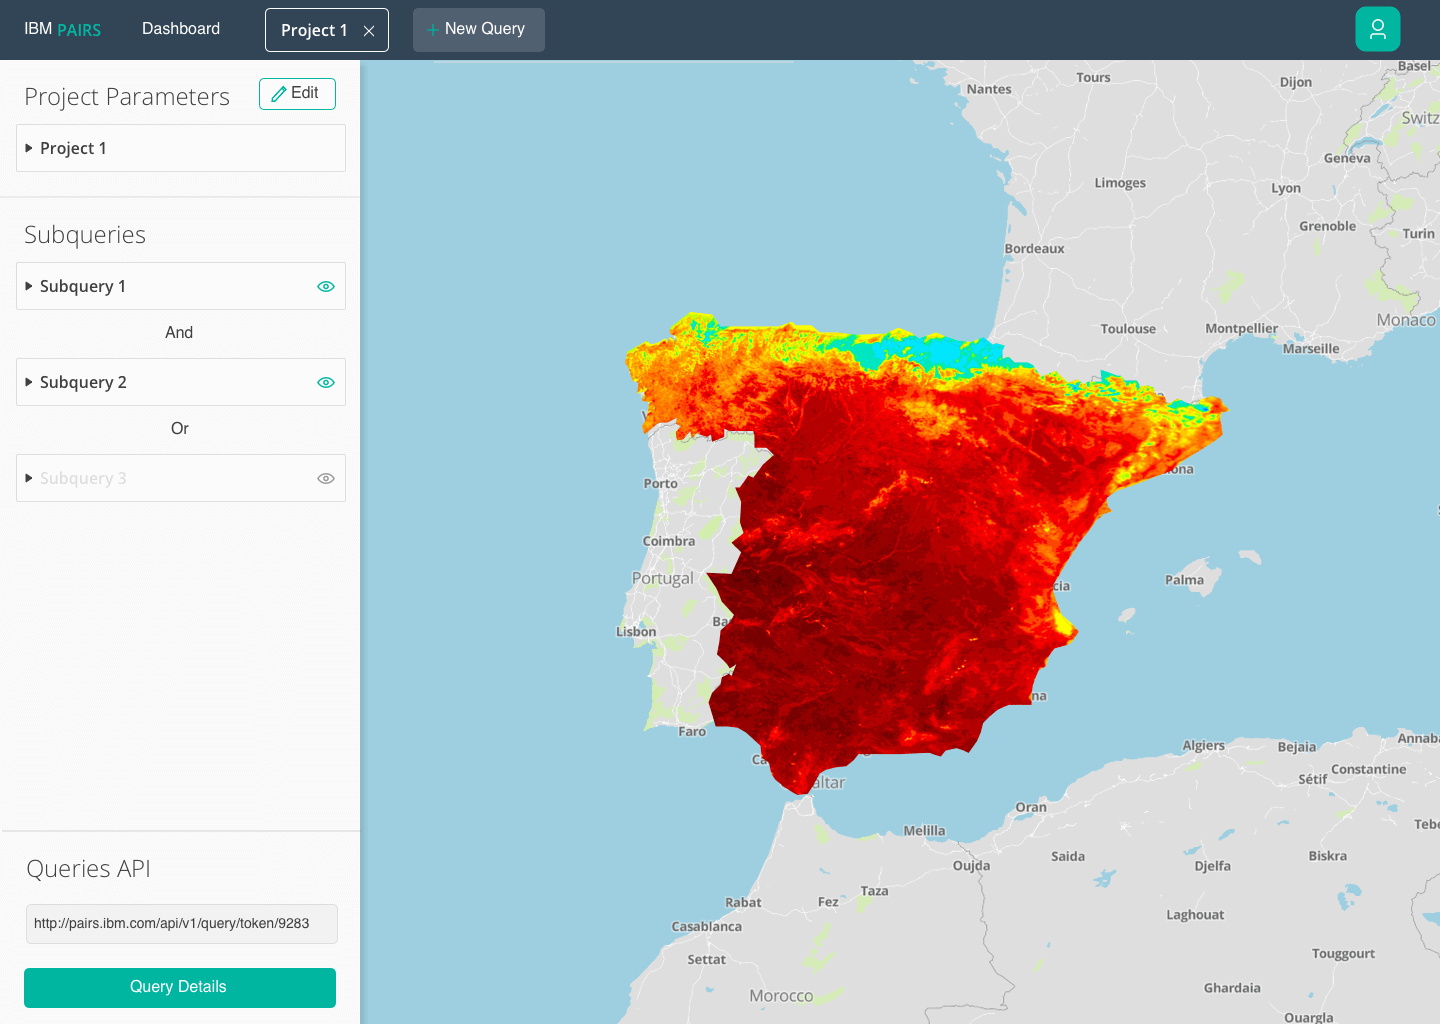Image resolution: width=1440 pixels, height=1024 pixels.
Task: Click the And operator between subqueries
Action: coord(179,332)
